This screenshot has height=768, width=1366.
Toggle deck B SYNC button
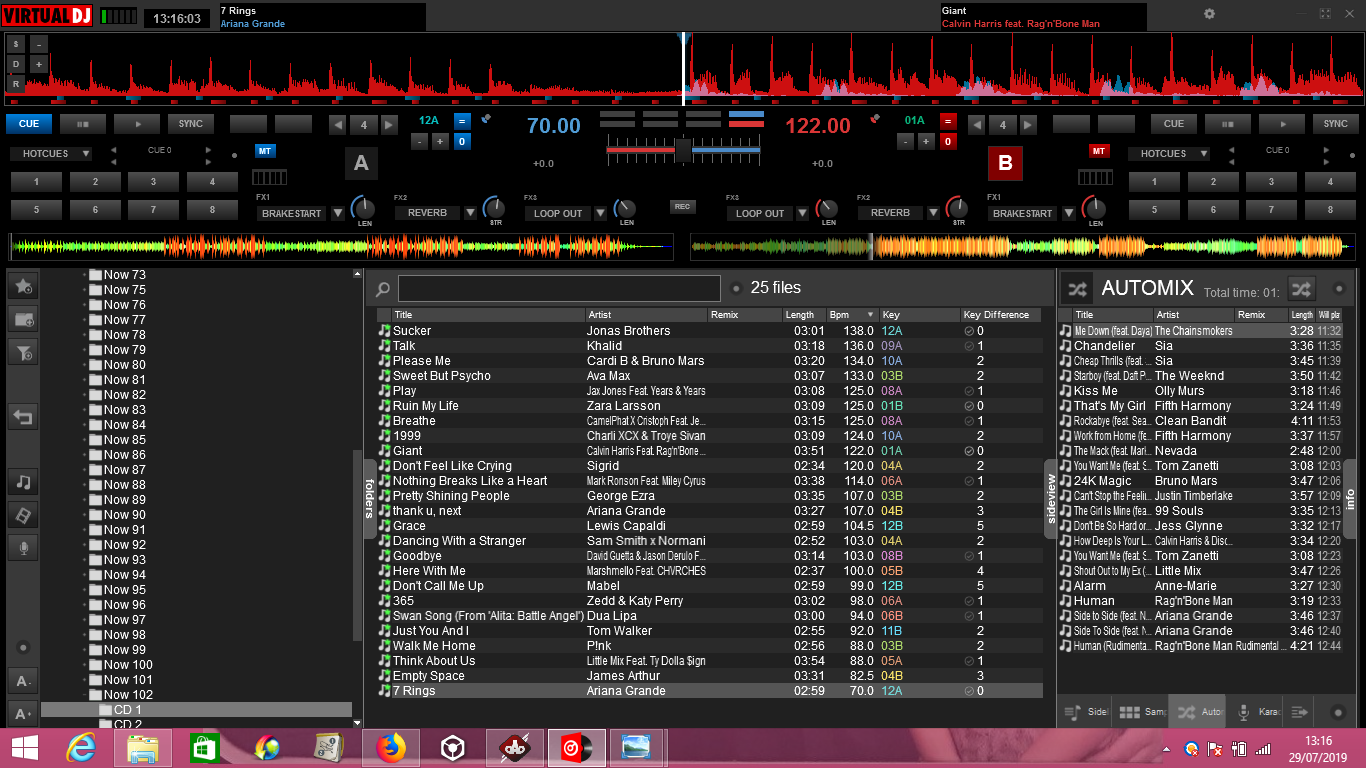coord(1336,124)
